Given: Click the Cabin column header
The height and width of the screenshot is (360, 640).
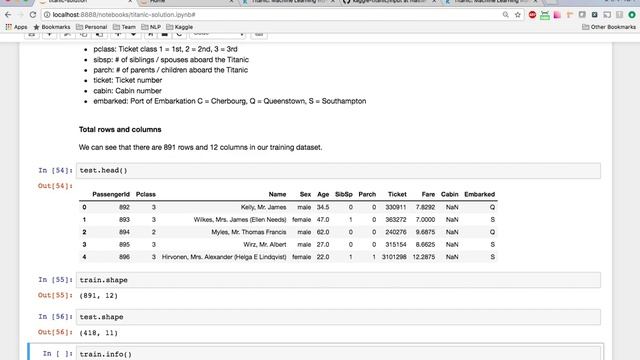Looking at the screenshot, I should click(449, 194).
